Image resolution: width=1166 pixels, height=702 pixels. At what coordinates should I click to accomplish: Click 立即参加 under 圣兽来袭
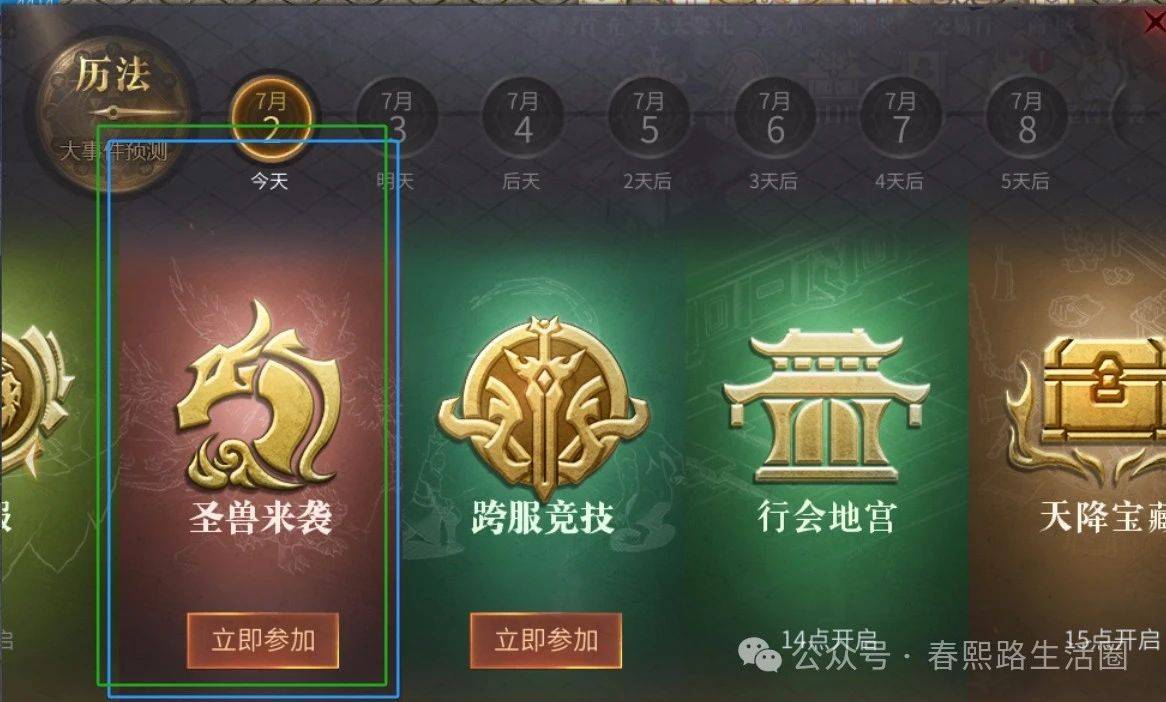[x=263, y=640]
